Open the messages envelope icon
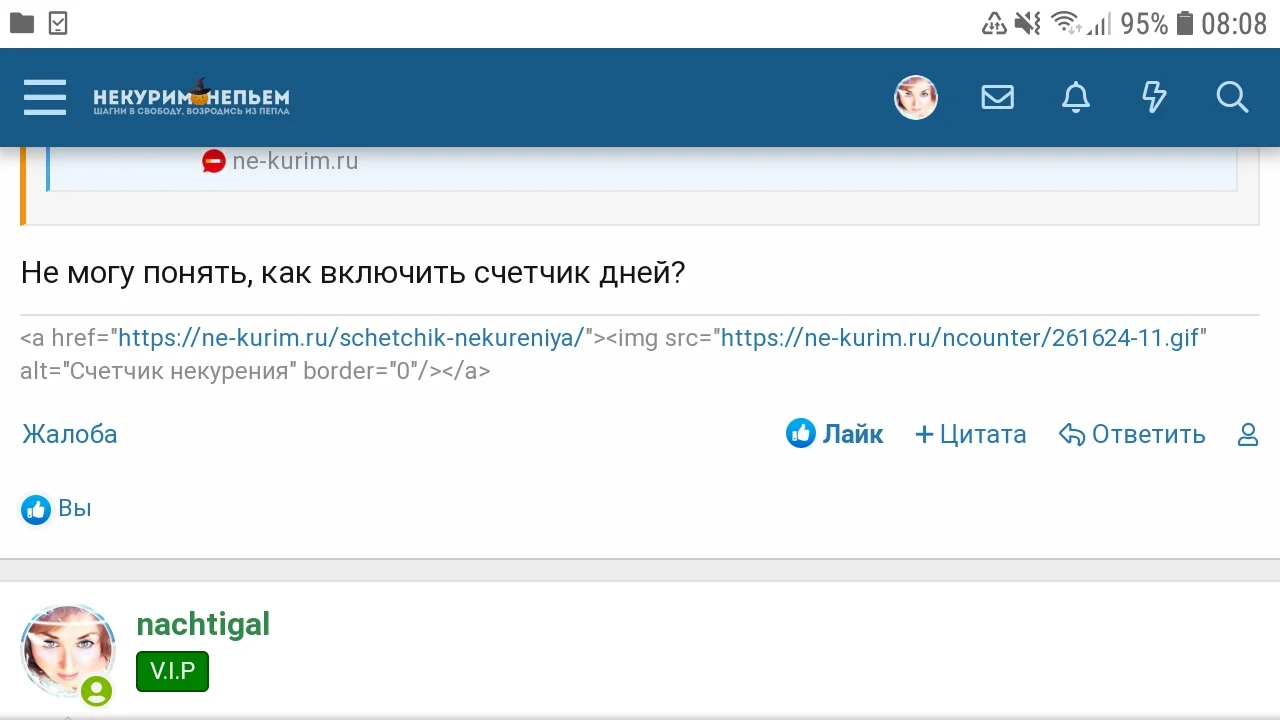This screenshot has width=1280, height=720. (997, 97)
